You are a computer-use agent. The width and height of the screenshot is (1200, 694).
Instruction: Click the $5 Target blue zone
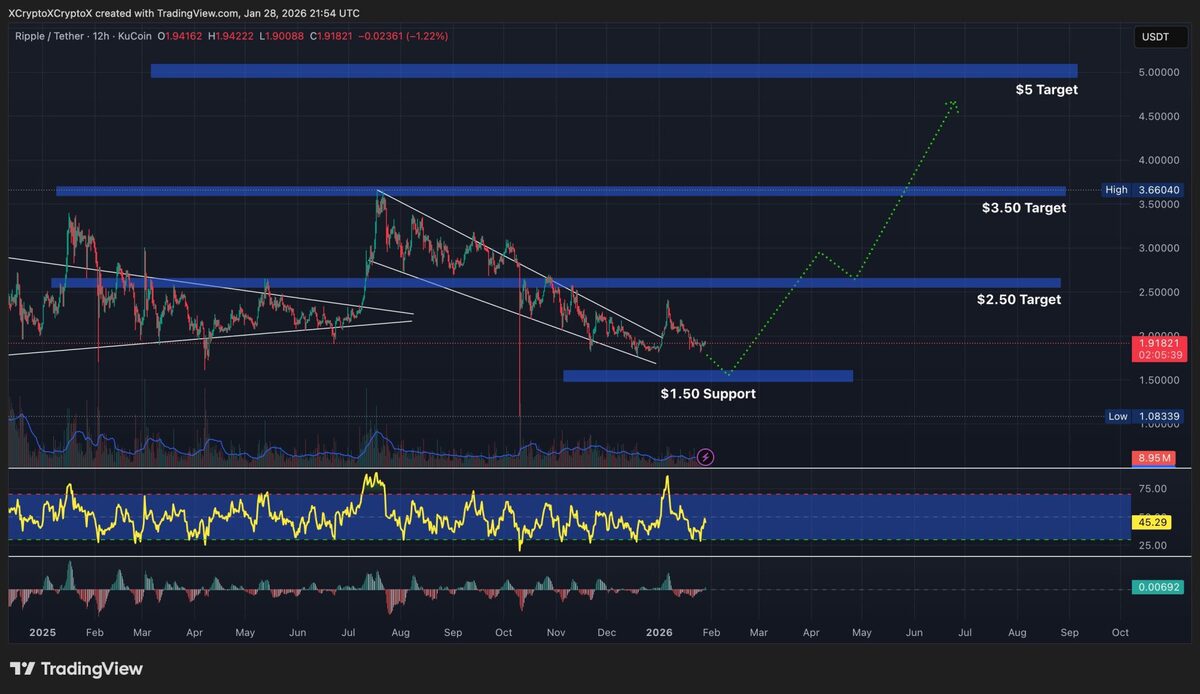[600, 70]
